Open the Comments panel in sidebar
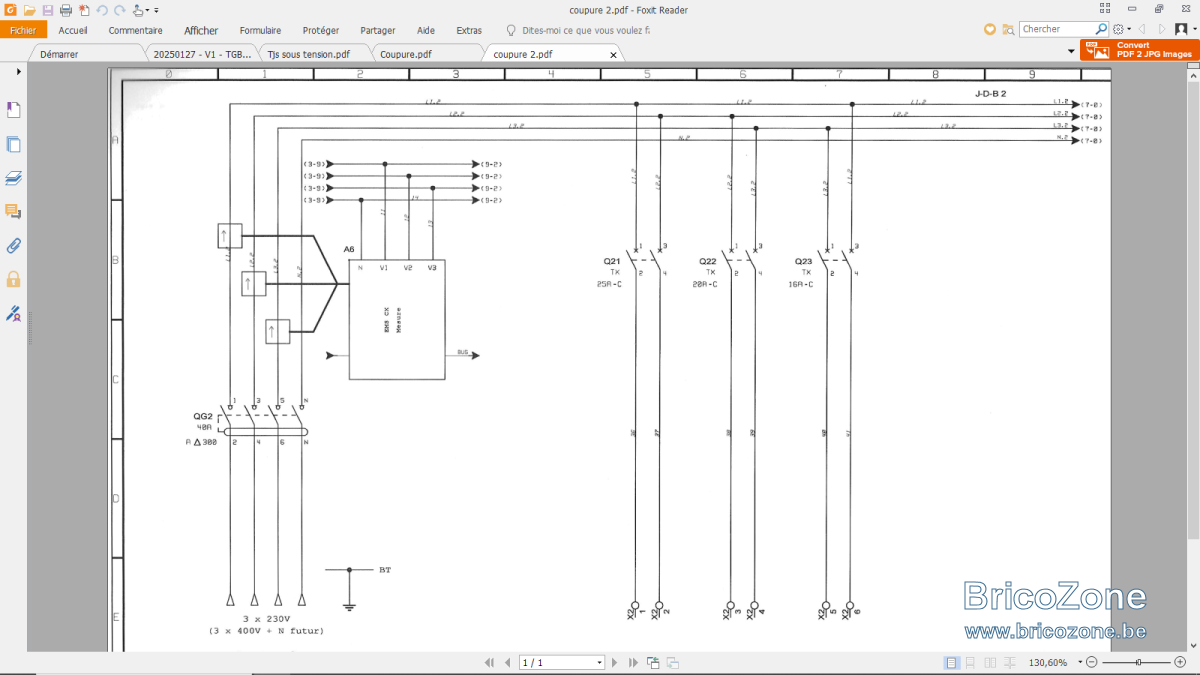This screenshot has height=675, width=1200. [13, 212]
